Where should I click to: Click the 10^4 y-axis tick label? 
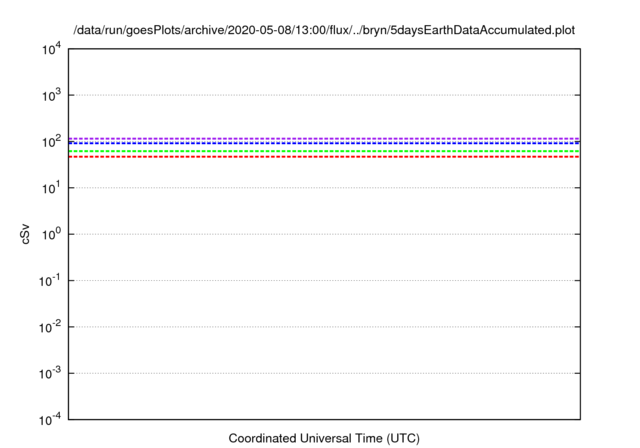point(50,49)
